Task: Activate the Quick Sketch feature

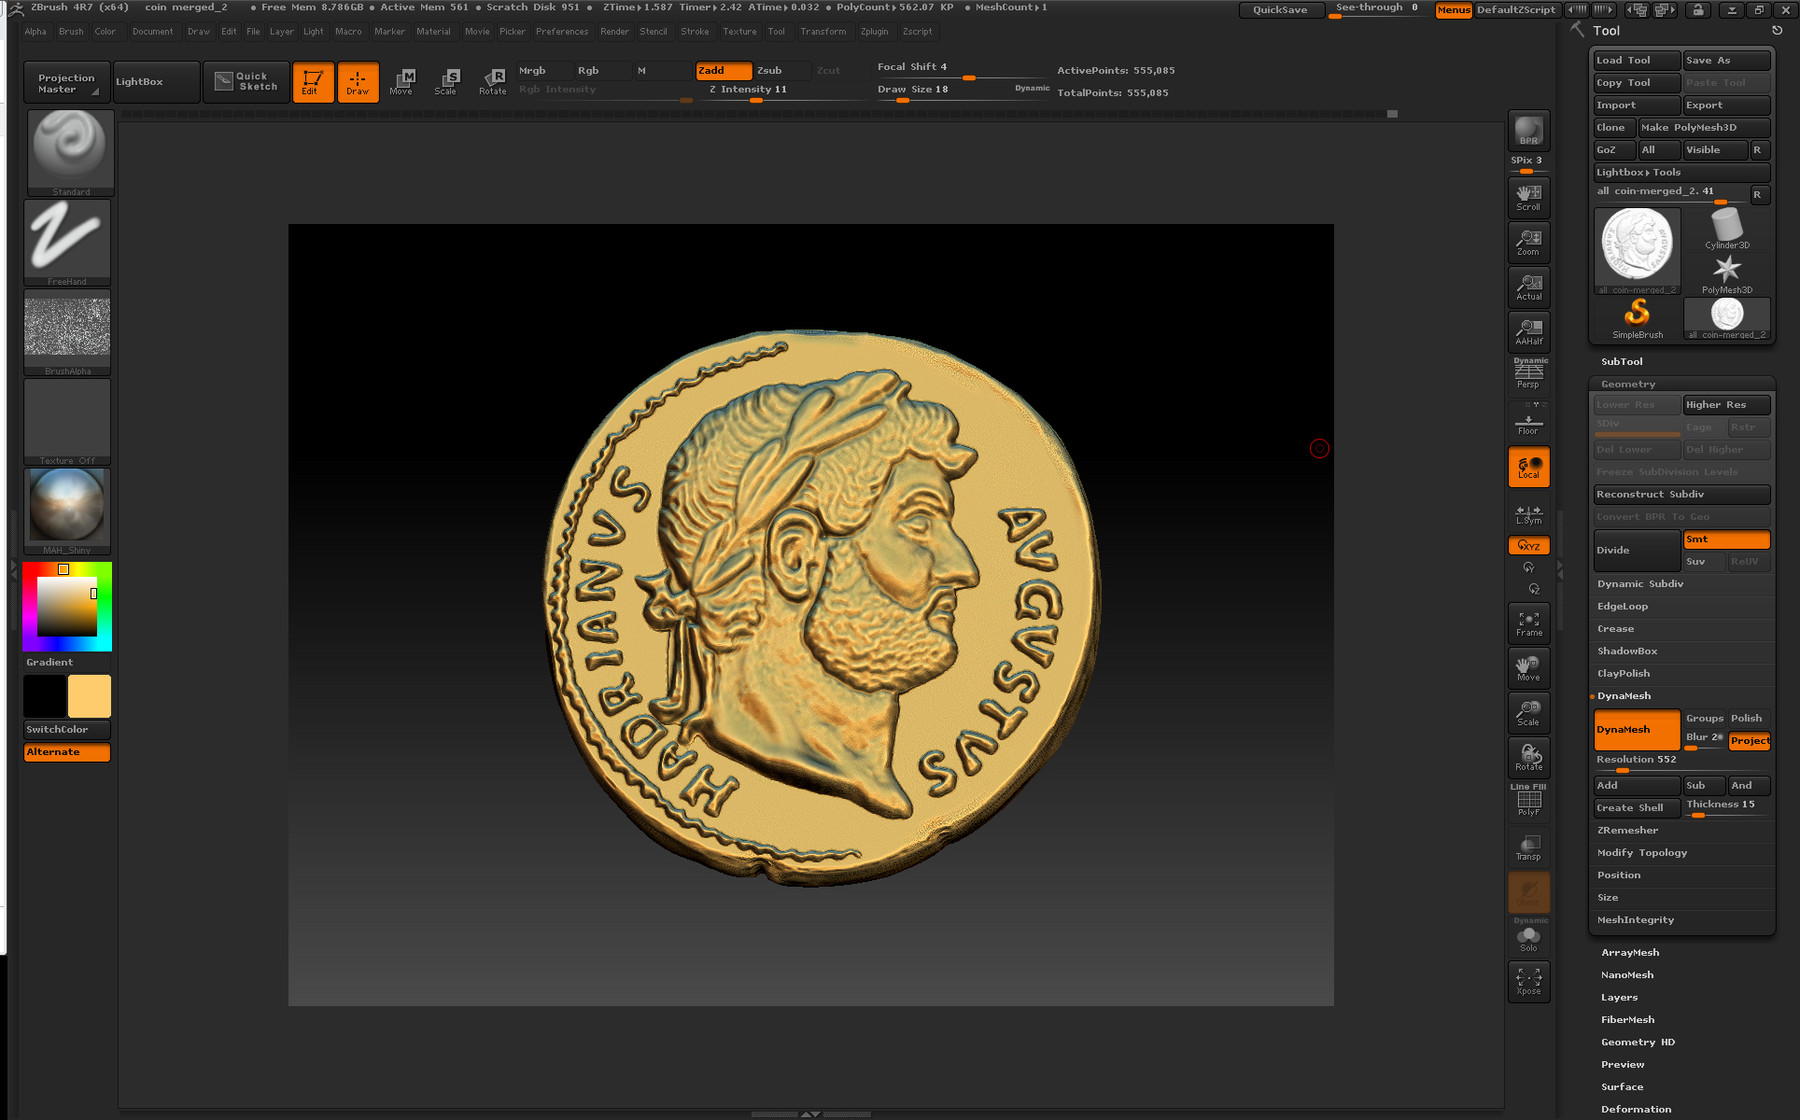Action: [x=246, y=81]
